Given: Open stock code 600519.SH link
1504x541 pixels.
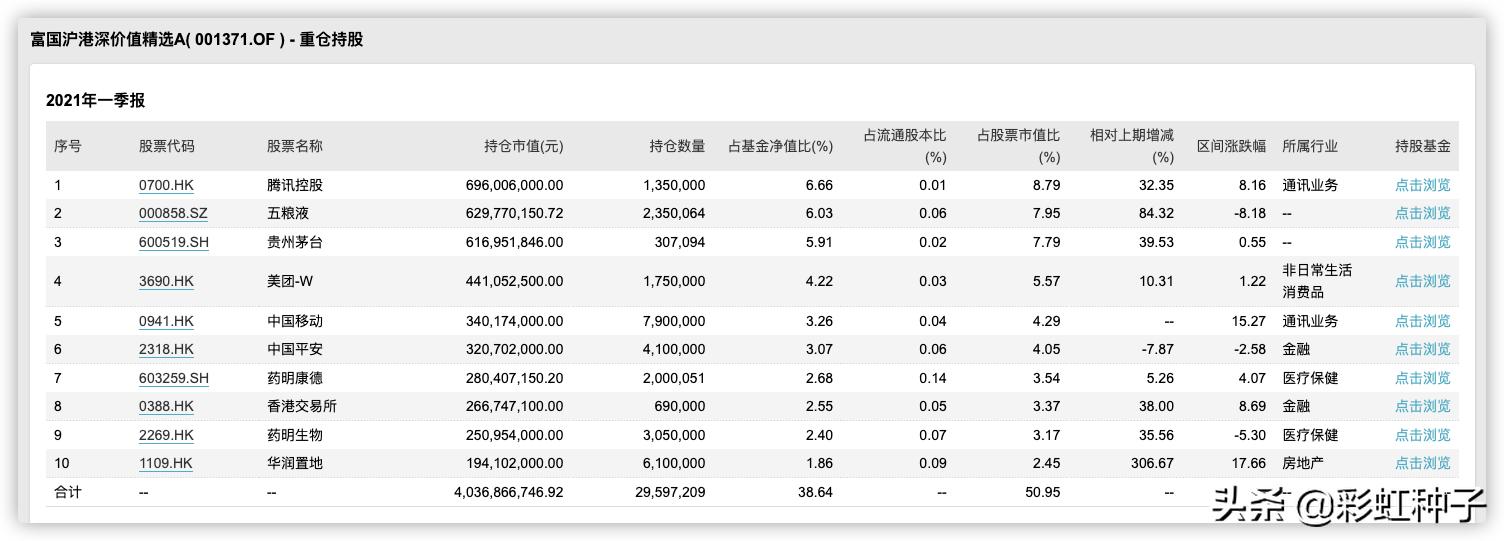Looking at the screenshot, I should pyautogui.click(x=174, y=242).
